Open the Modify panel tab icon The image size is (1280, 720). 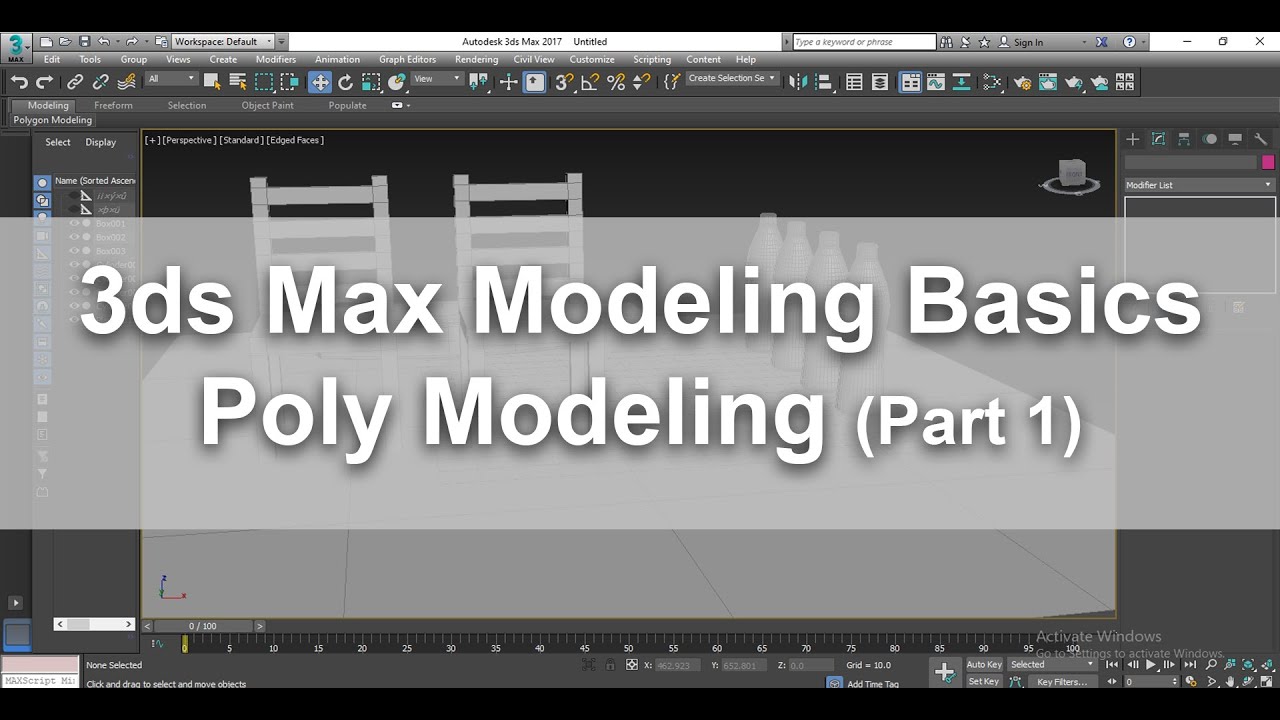pyautogui.click(x=1158, y=139)
